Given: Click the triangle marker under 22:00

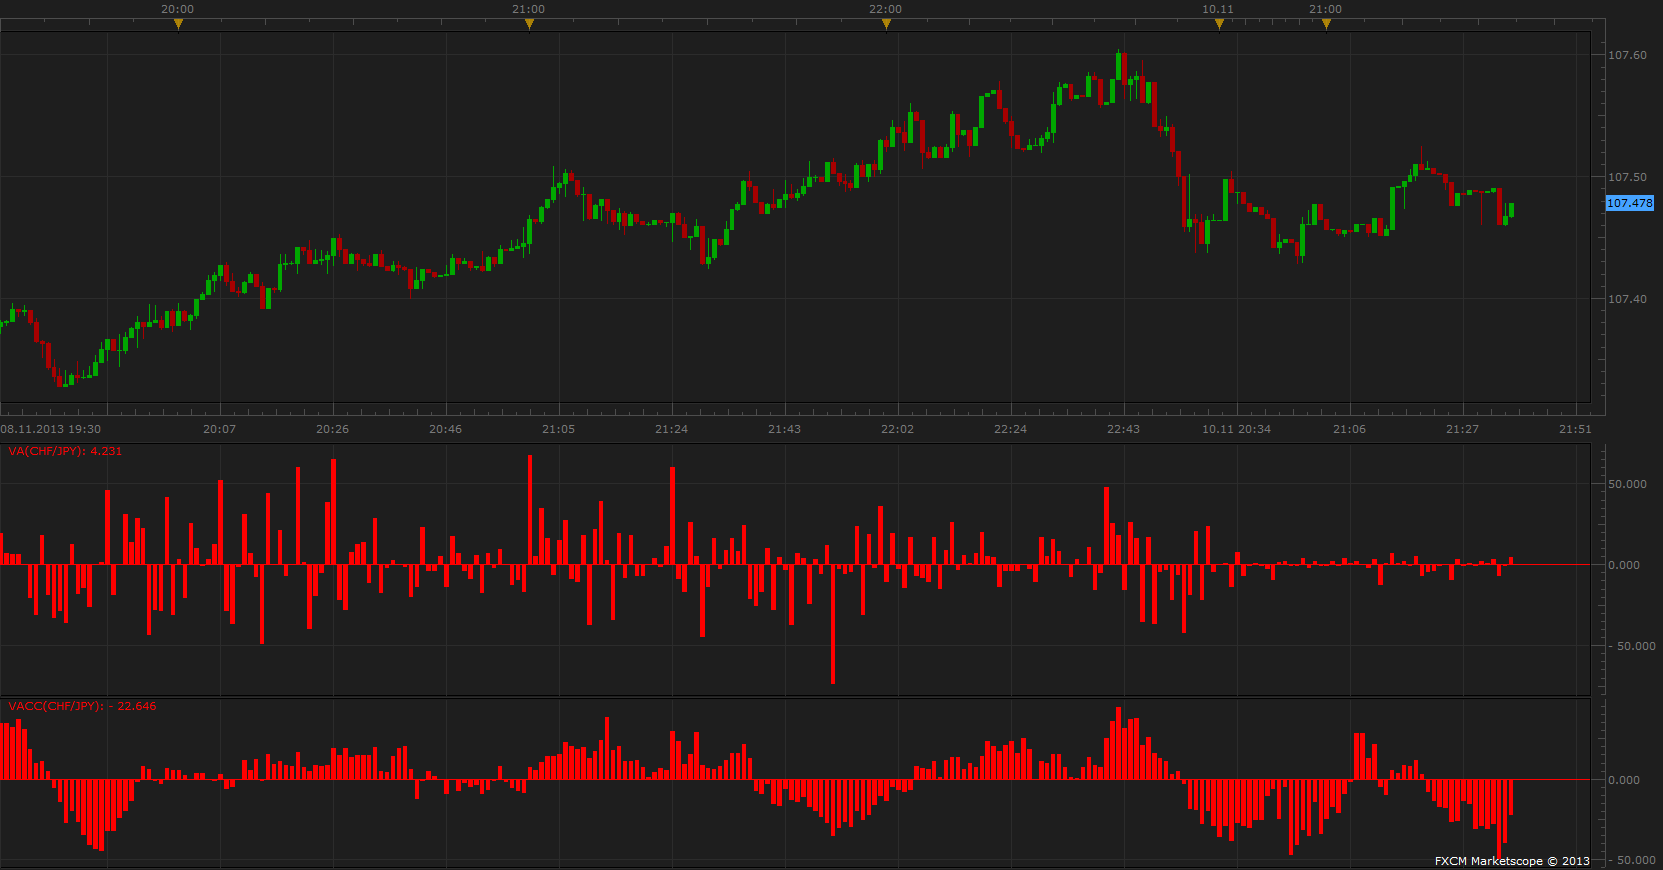Looking at the screenshot, I should tap(886, 24).
